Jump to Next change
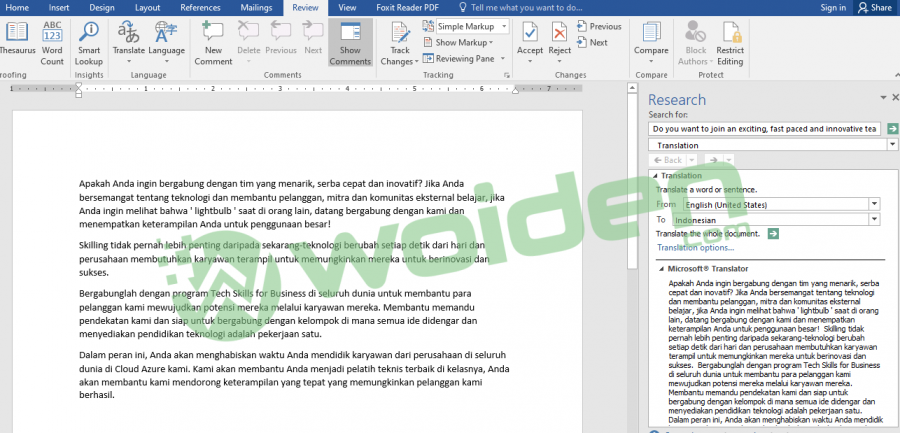This screenshot has height=433, width=900. pos(592,42)
